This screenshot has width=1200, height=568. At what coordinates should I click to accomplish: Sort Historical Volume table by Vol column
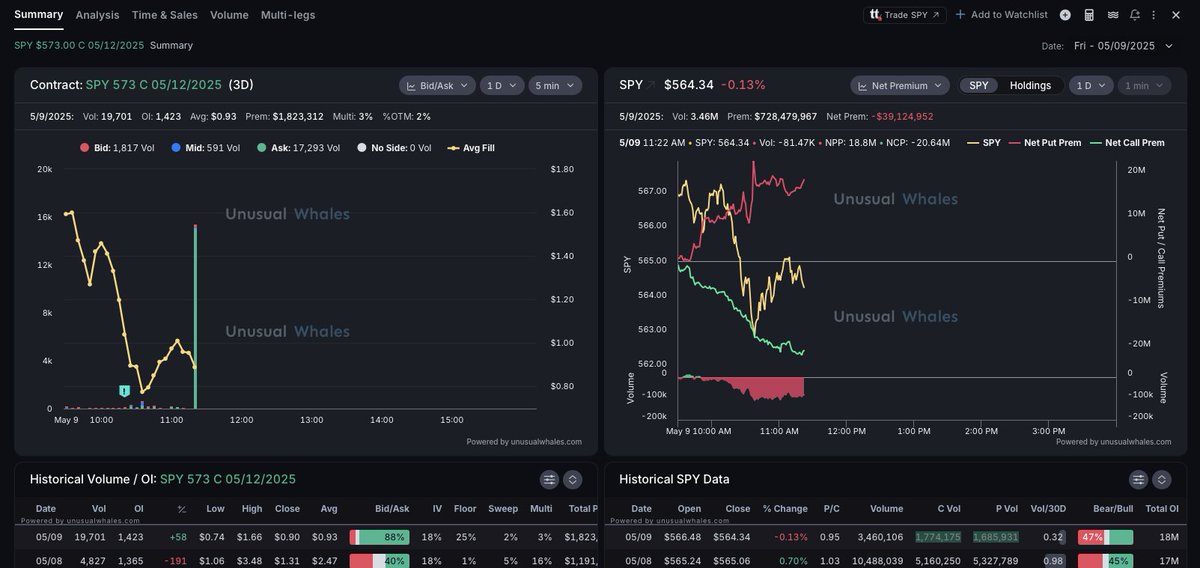(98, 509)
